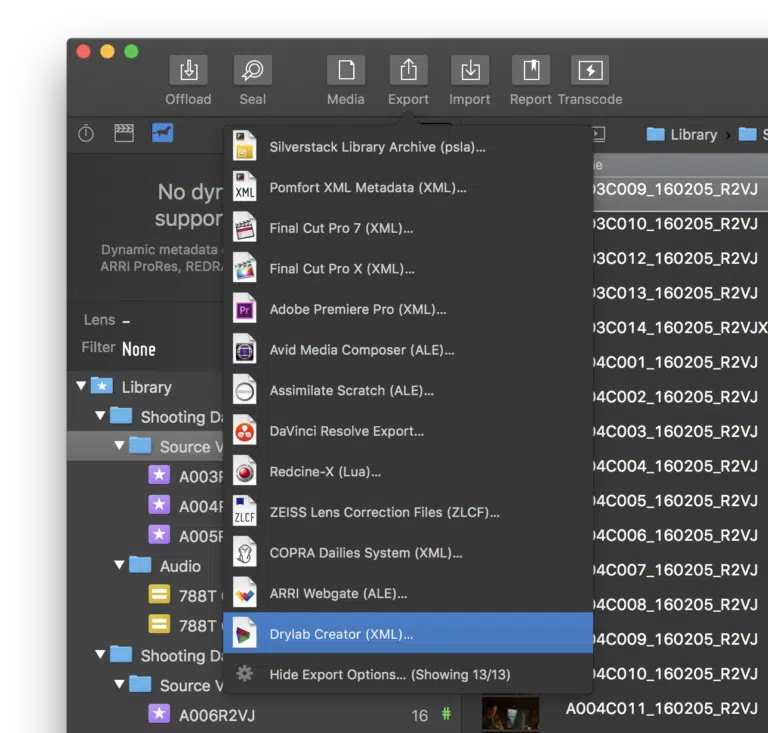This screenshot has width=768, height=733.
Task: Select clip 4C007_160205_R2VJ row
Action: (x=680, y=569)
